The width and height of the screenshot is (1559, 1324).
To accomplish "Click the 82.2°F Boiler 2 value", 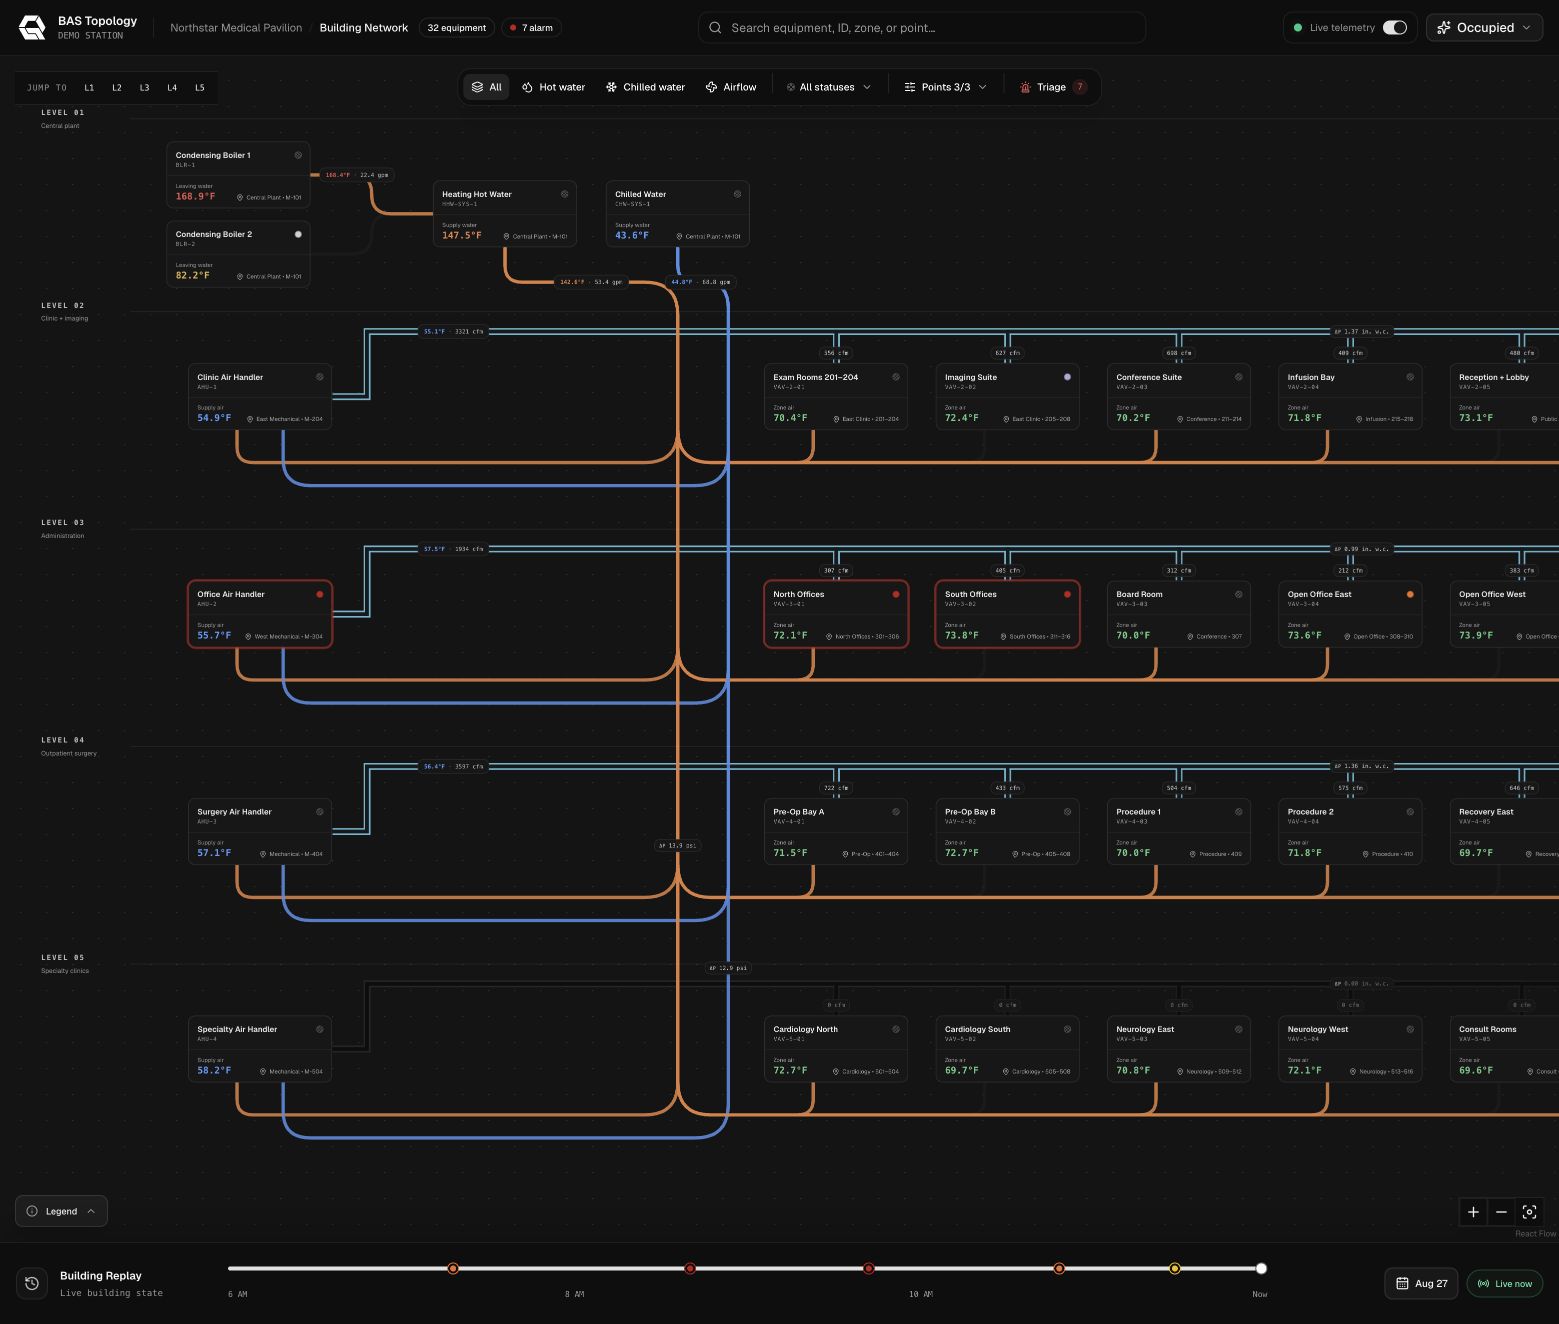I will point(193,275).
